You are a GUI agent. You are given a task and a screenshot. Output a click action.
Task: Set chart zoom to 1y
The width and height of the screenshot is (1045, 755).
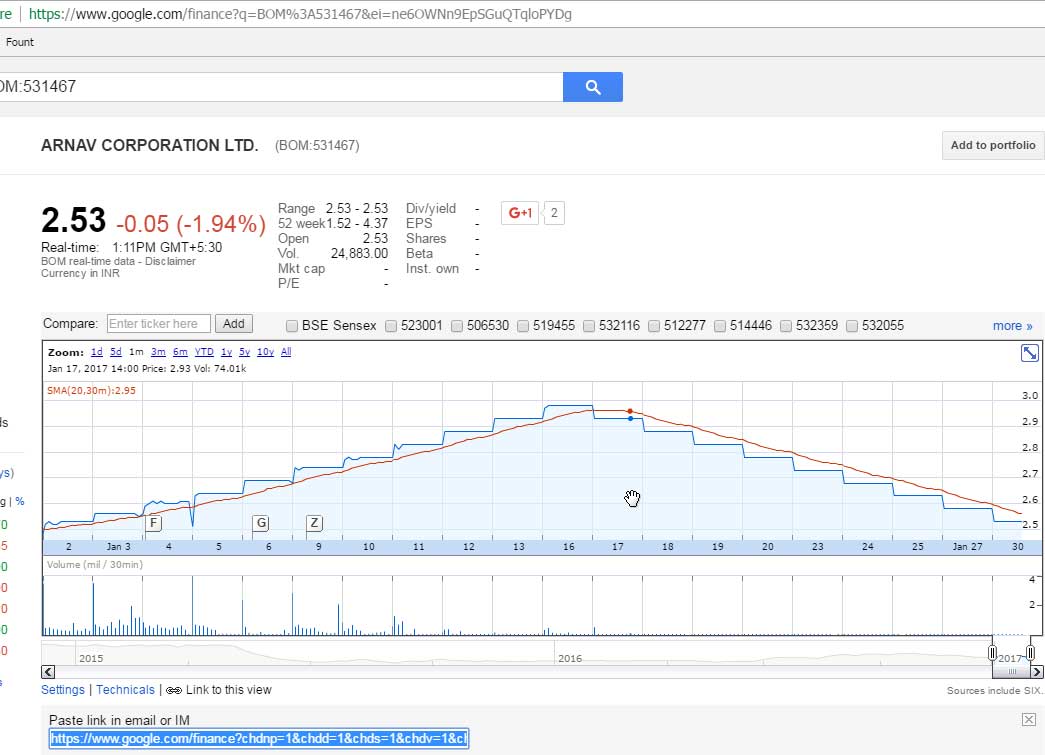(227, 352)
